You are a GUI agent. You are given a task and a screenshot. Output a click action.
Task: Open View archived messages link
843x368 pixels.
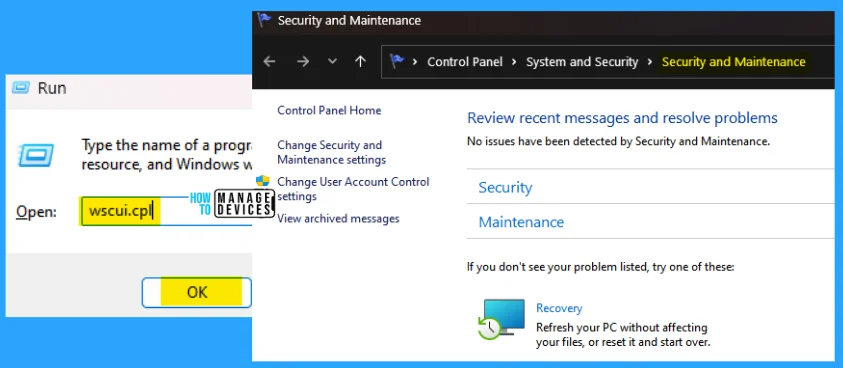tap(338, 218)
